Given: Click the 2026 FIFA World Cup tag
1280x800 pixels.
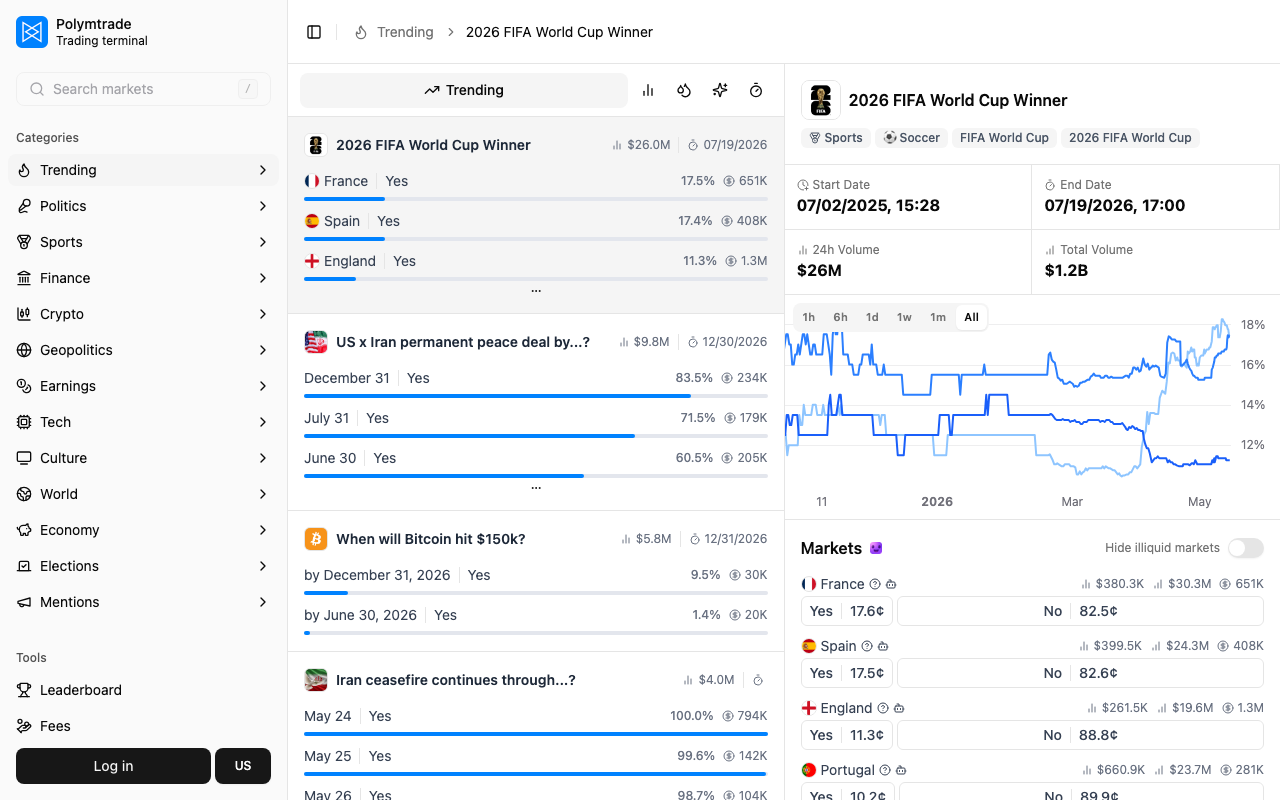Looking at the screenshot, I should (1130, 138).
